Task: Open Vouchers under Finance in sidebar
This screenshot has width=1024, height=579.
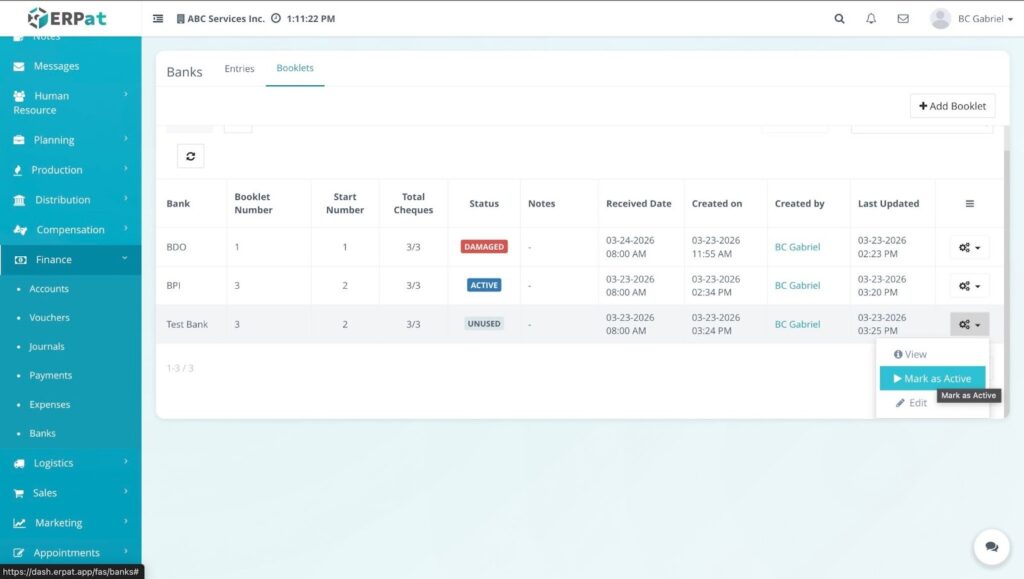Action: coord(49,318)
